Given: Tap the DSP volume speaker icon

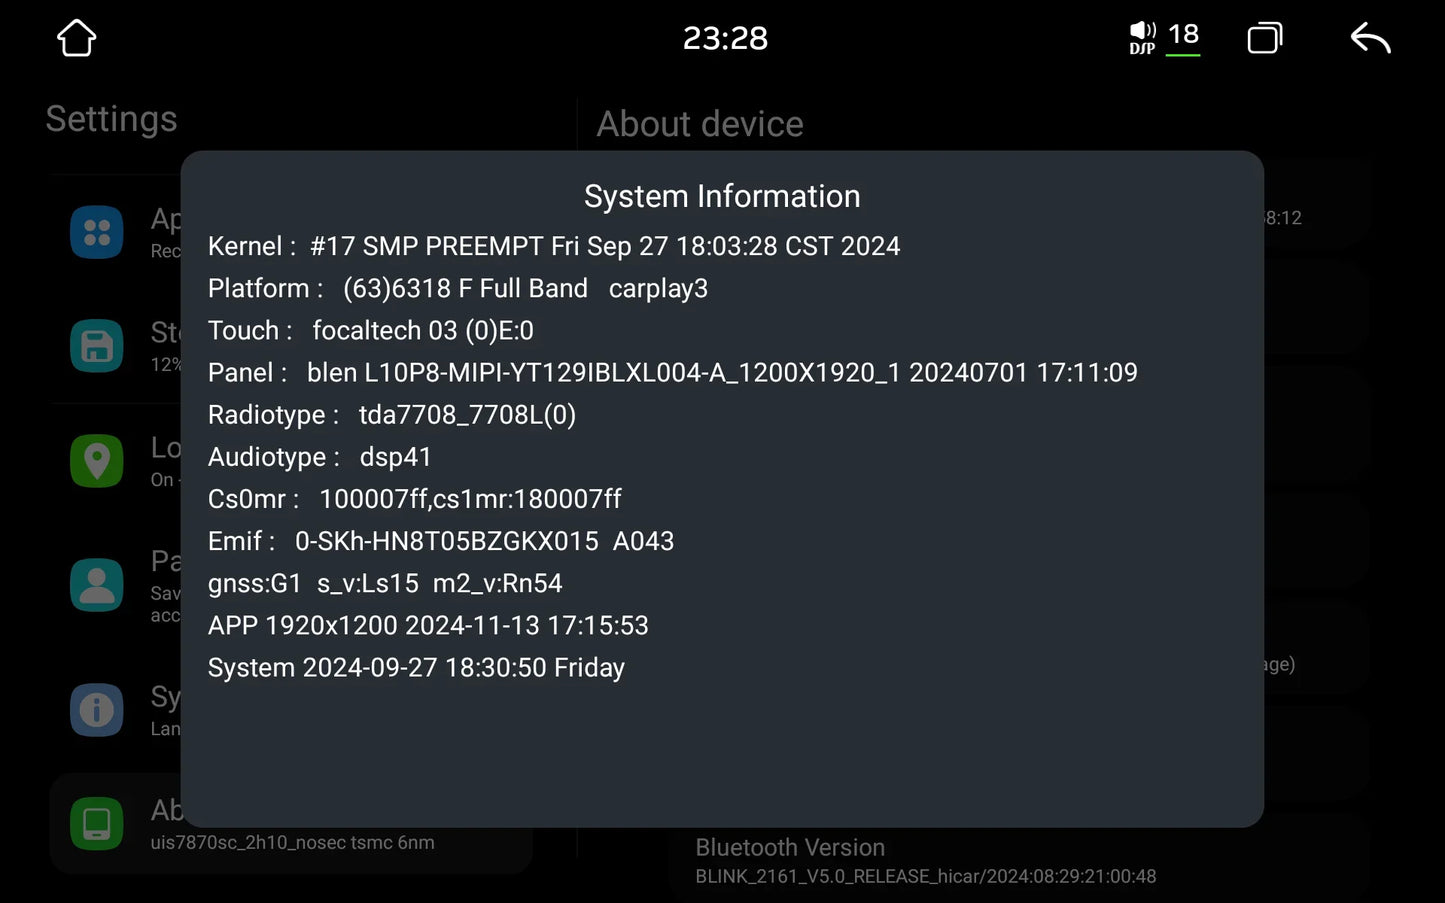Looking at the screenshot, I should [x=1142, y=38].
